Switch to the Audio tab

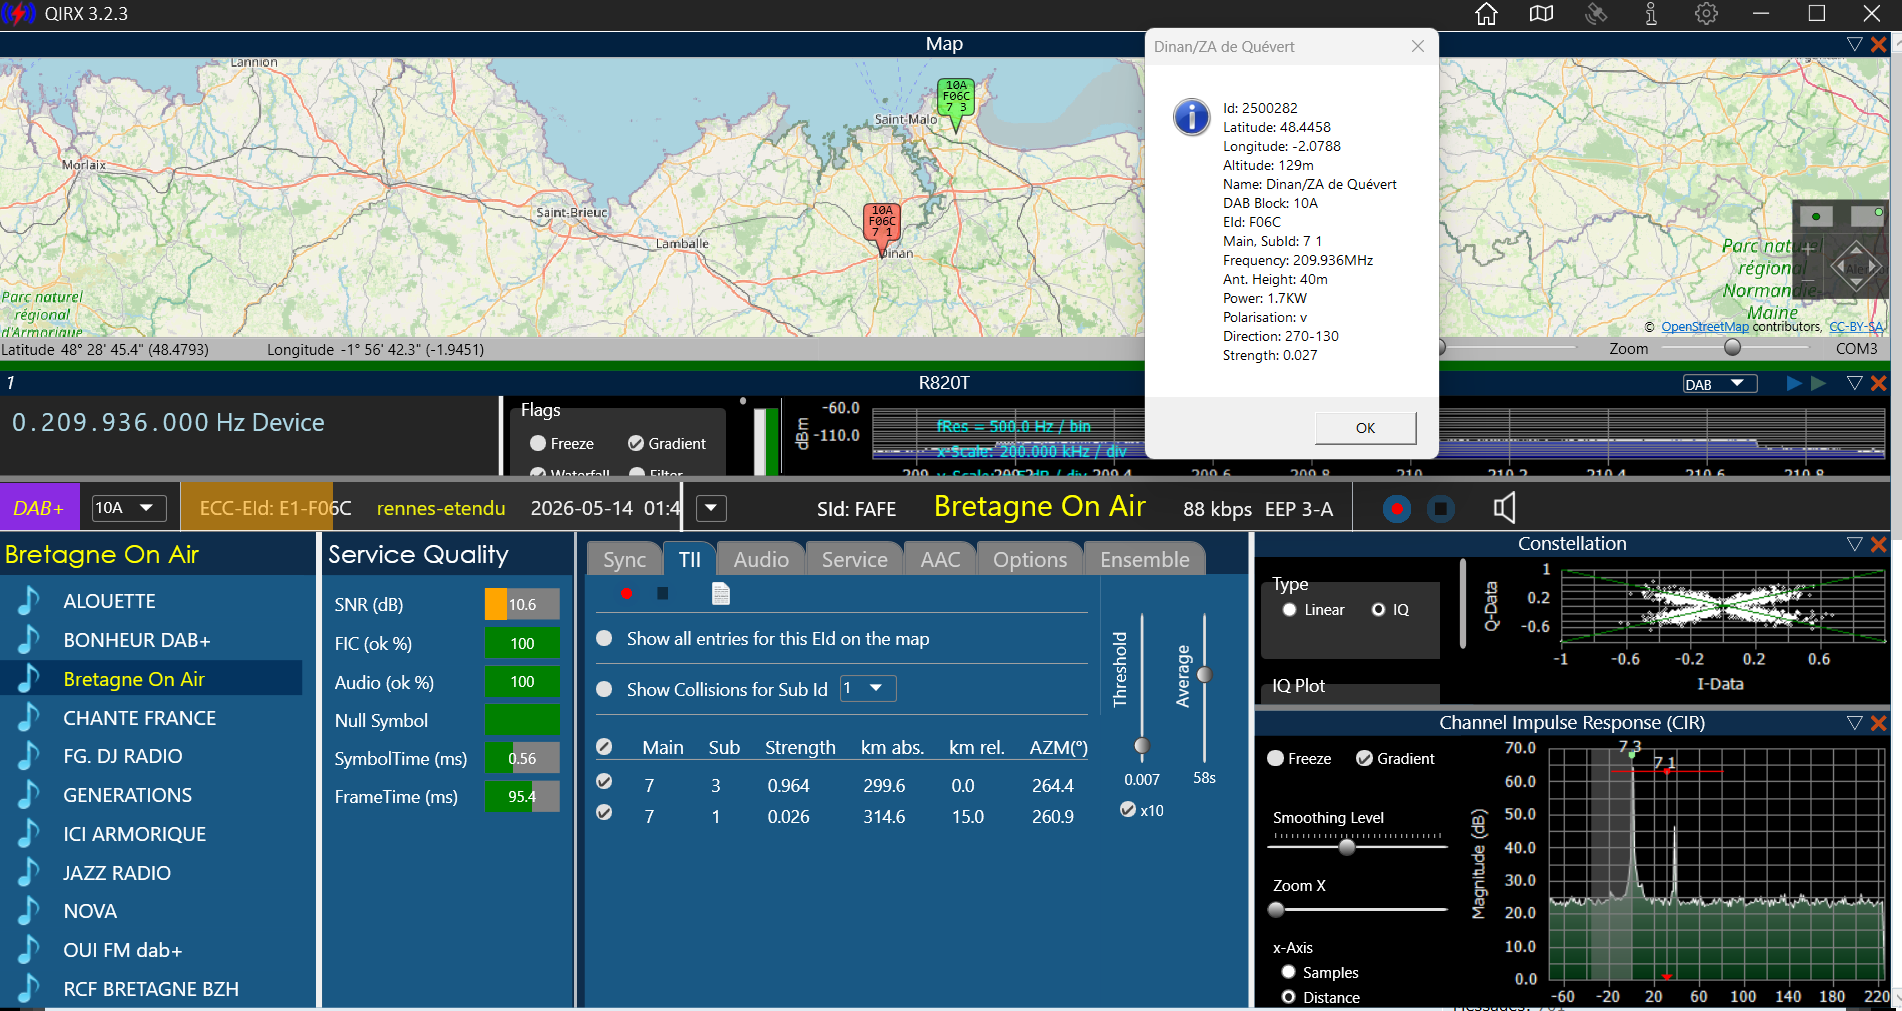tap(761, 559)
